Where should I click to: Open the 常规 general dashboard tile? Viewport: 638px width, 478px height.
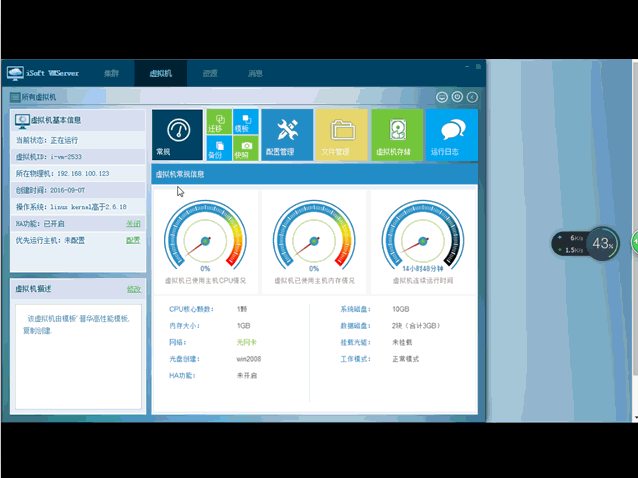pos(177,135)
